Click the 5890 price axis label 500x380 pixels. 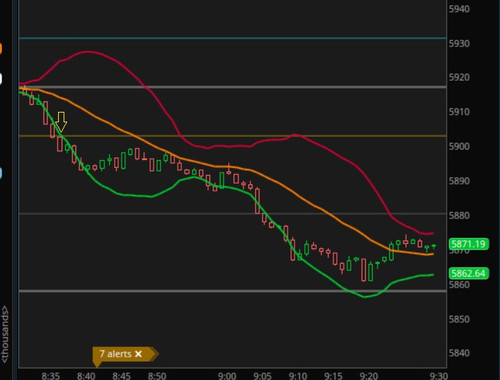[x=459, y=181]
